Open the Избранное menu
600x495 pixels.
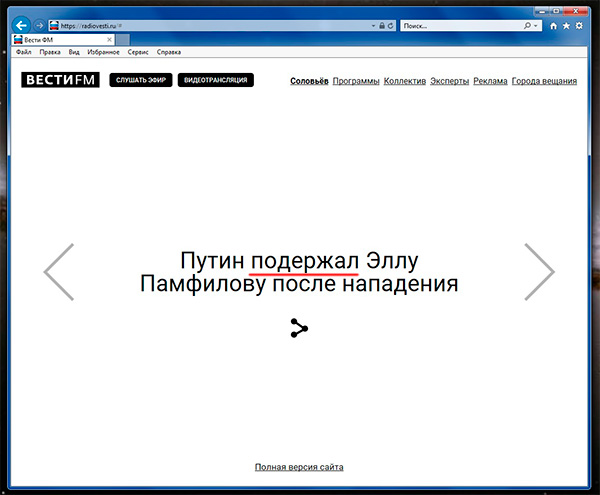coord(103,51)
